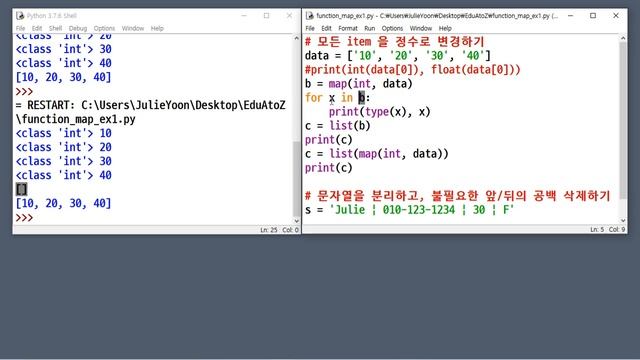Maximize the Python Shell window
This screenshot has height=360, width=640.
coord(267,16)
